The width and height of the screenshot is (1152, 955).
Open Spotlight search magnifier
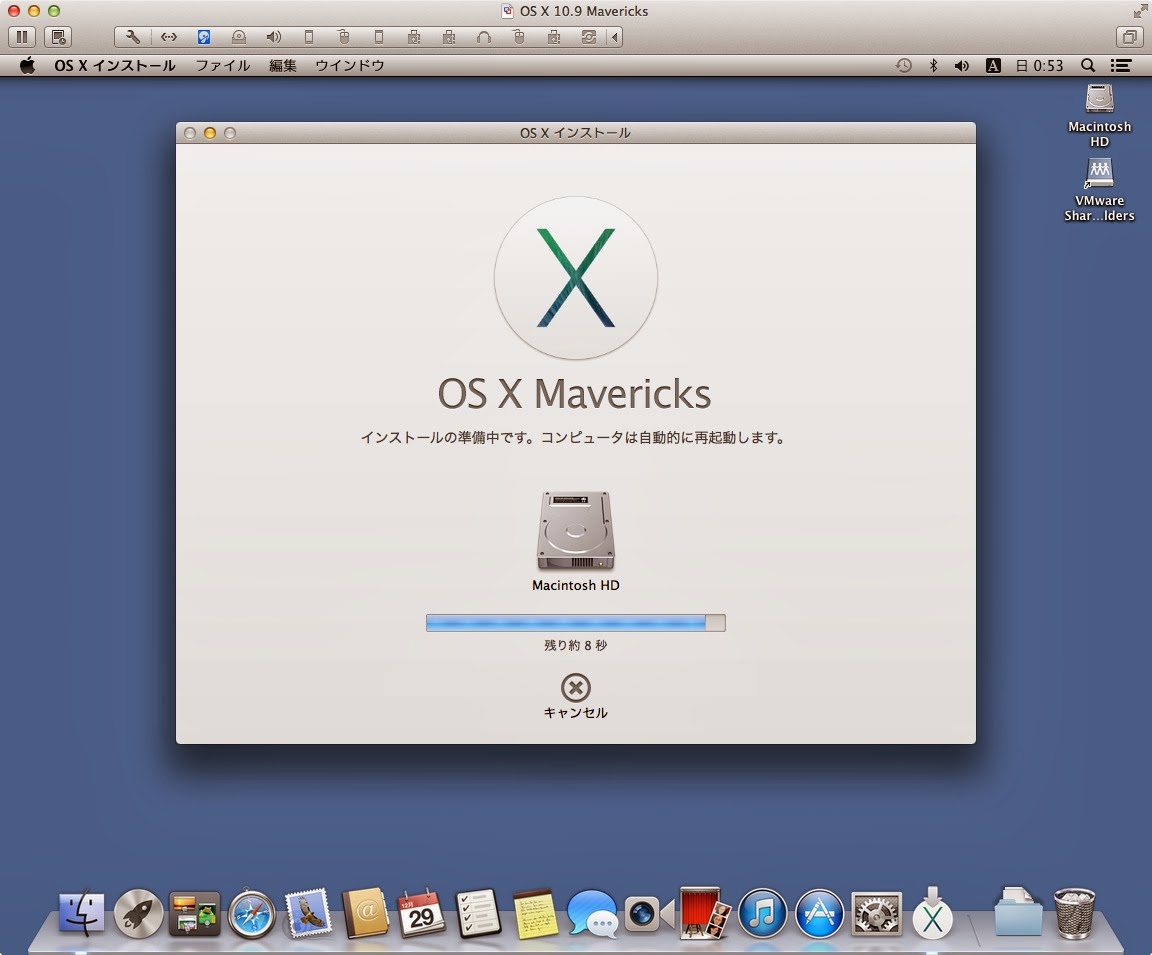[x=1088, y=65]
